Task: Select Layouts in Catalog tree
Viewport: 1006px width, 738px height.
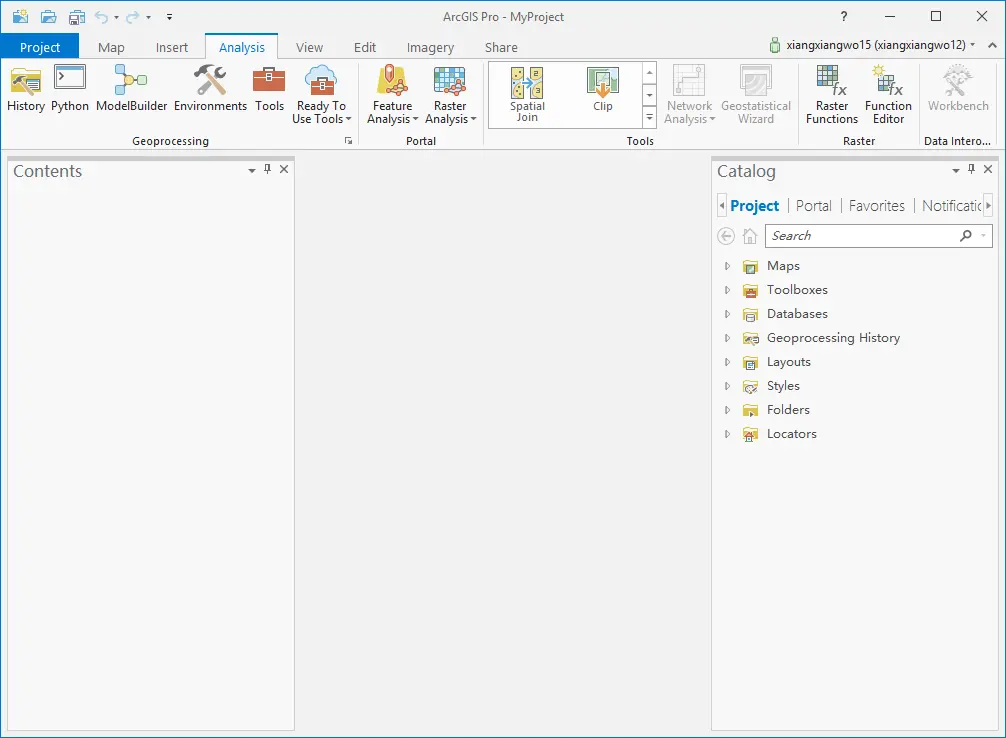Action: tap(789, 362)
